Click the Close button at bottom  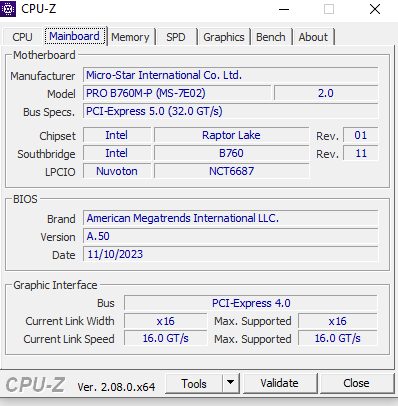coord(356,383)
